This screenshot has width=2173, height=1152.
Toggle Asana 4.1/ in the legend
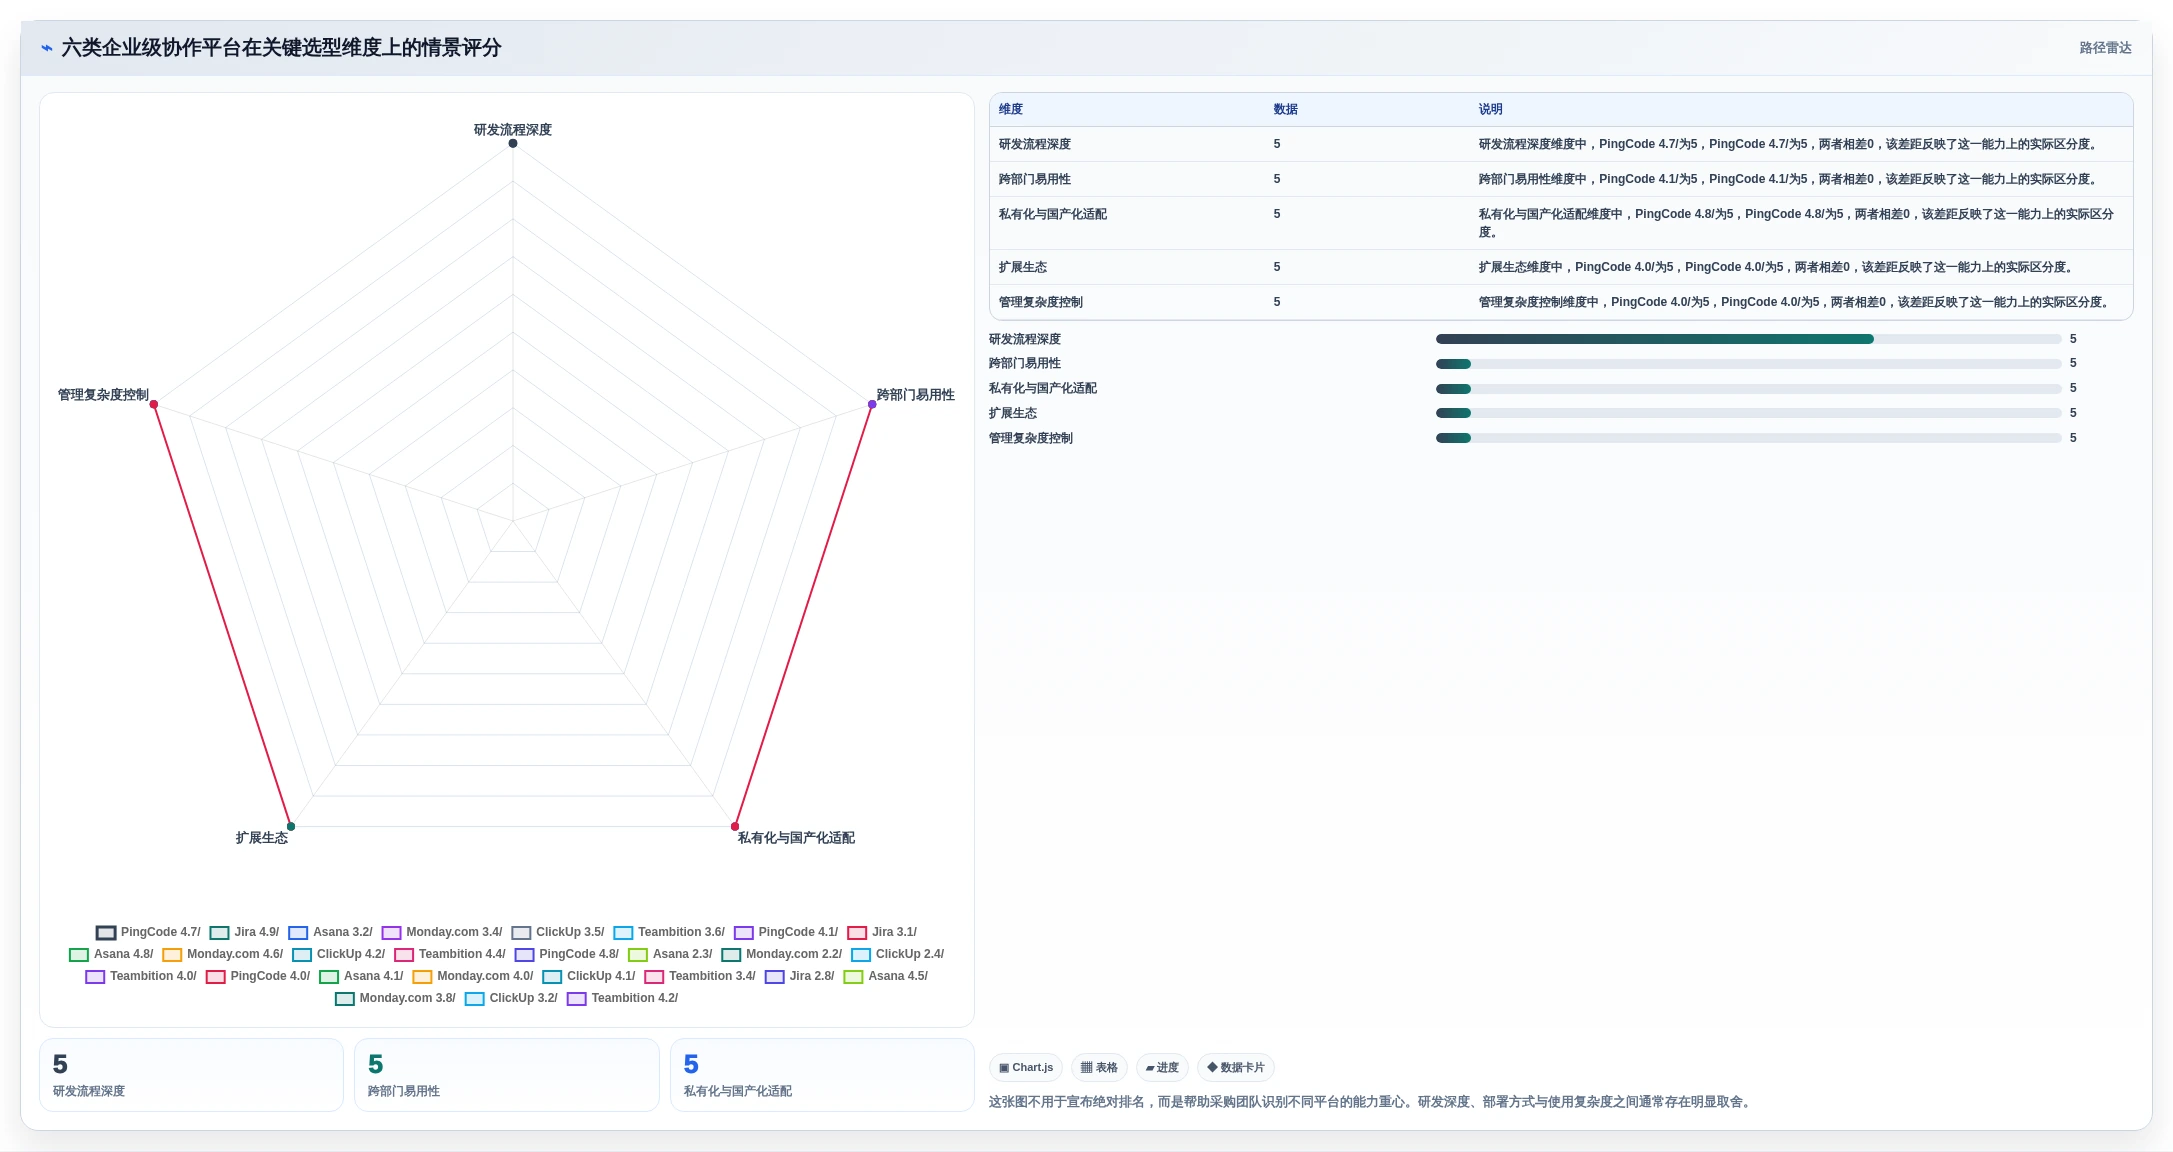(361, 976)
